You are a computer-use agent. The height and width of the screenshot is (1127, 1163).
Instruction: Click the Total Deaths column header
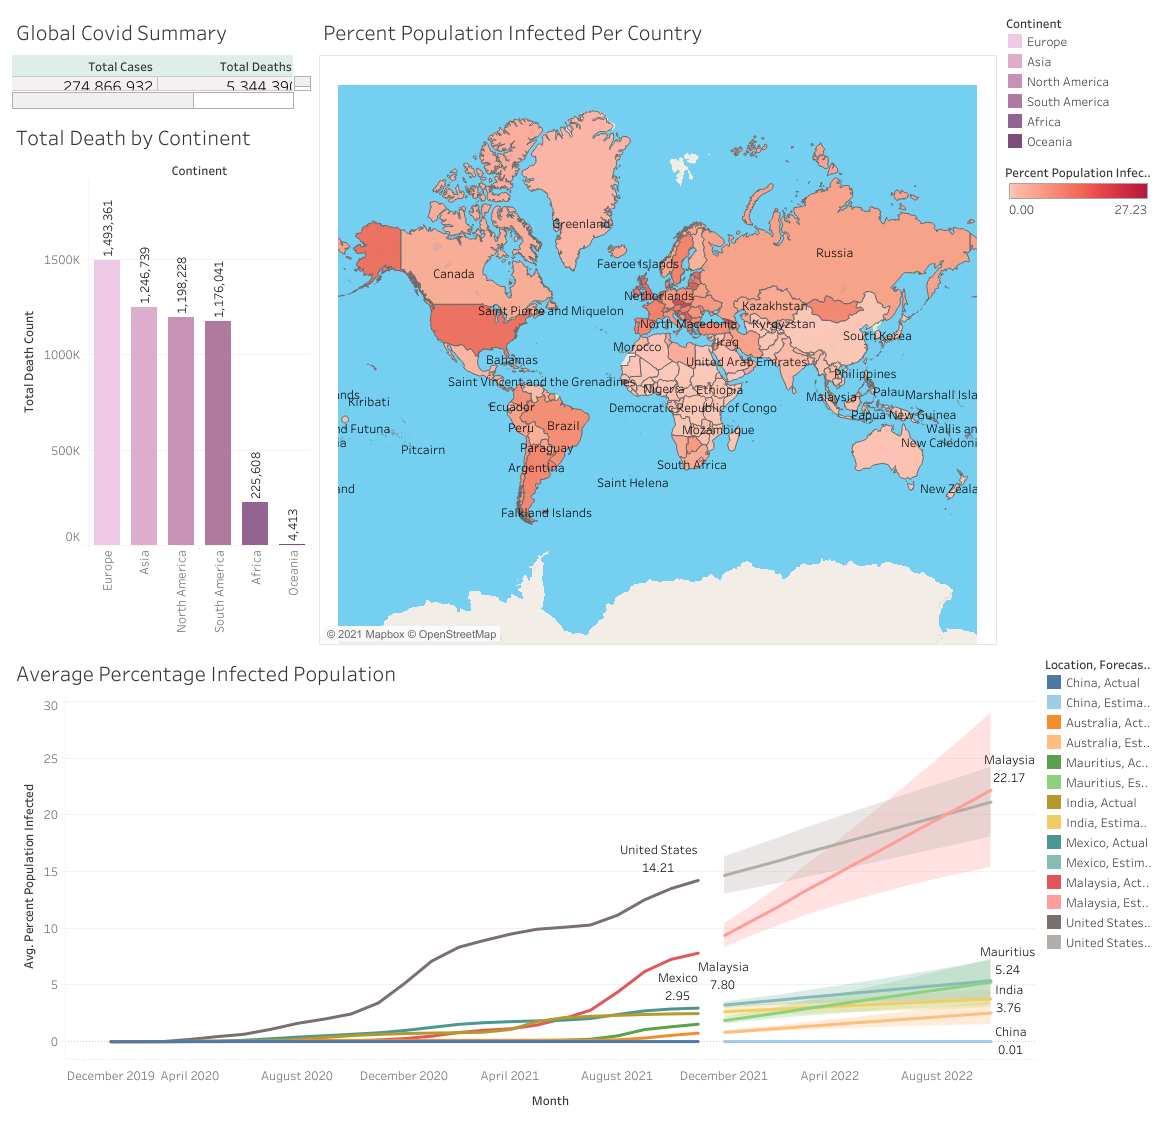click(x=255, y=67)
